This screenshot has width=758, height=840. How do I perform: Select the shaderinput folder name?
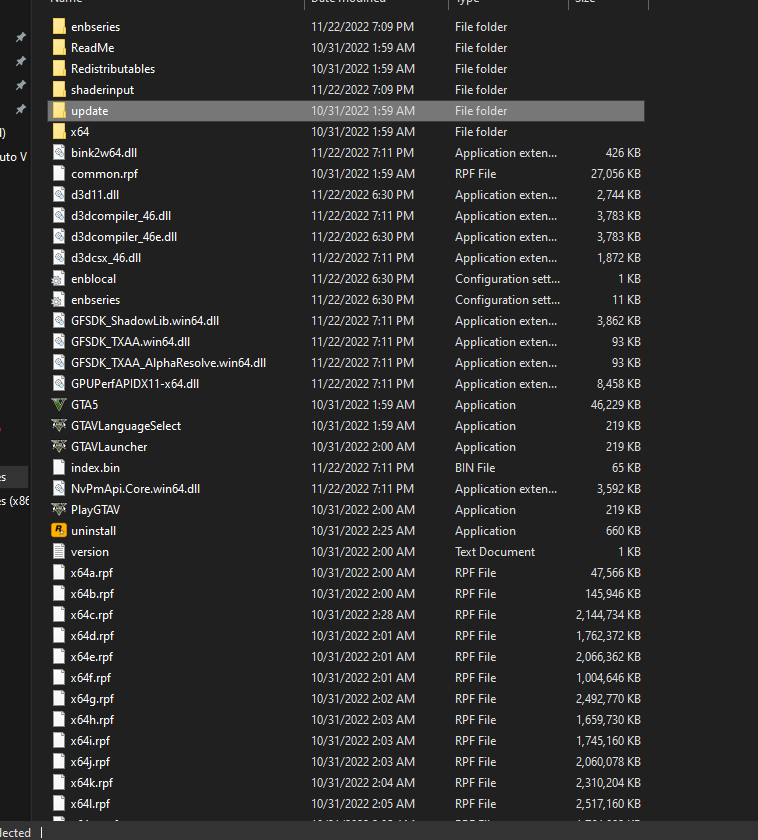point(102,90)
